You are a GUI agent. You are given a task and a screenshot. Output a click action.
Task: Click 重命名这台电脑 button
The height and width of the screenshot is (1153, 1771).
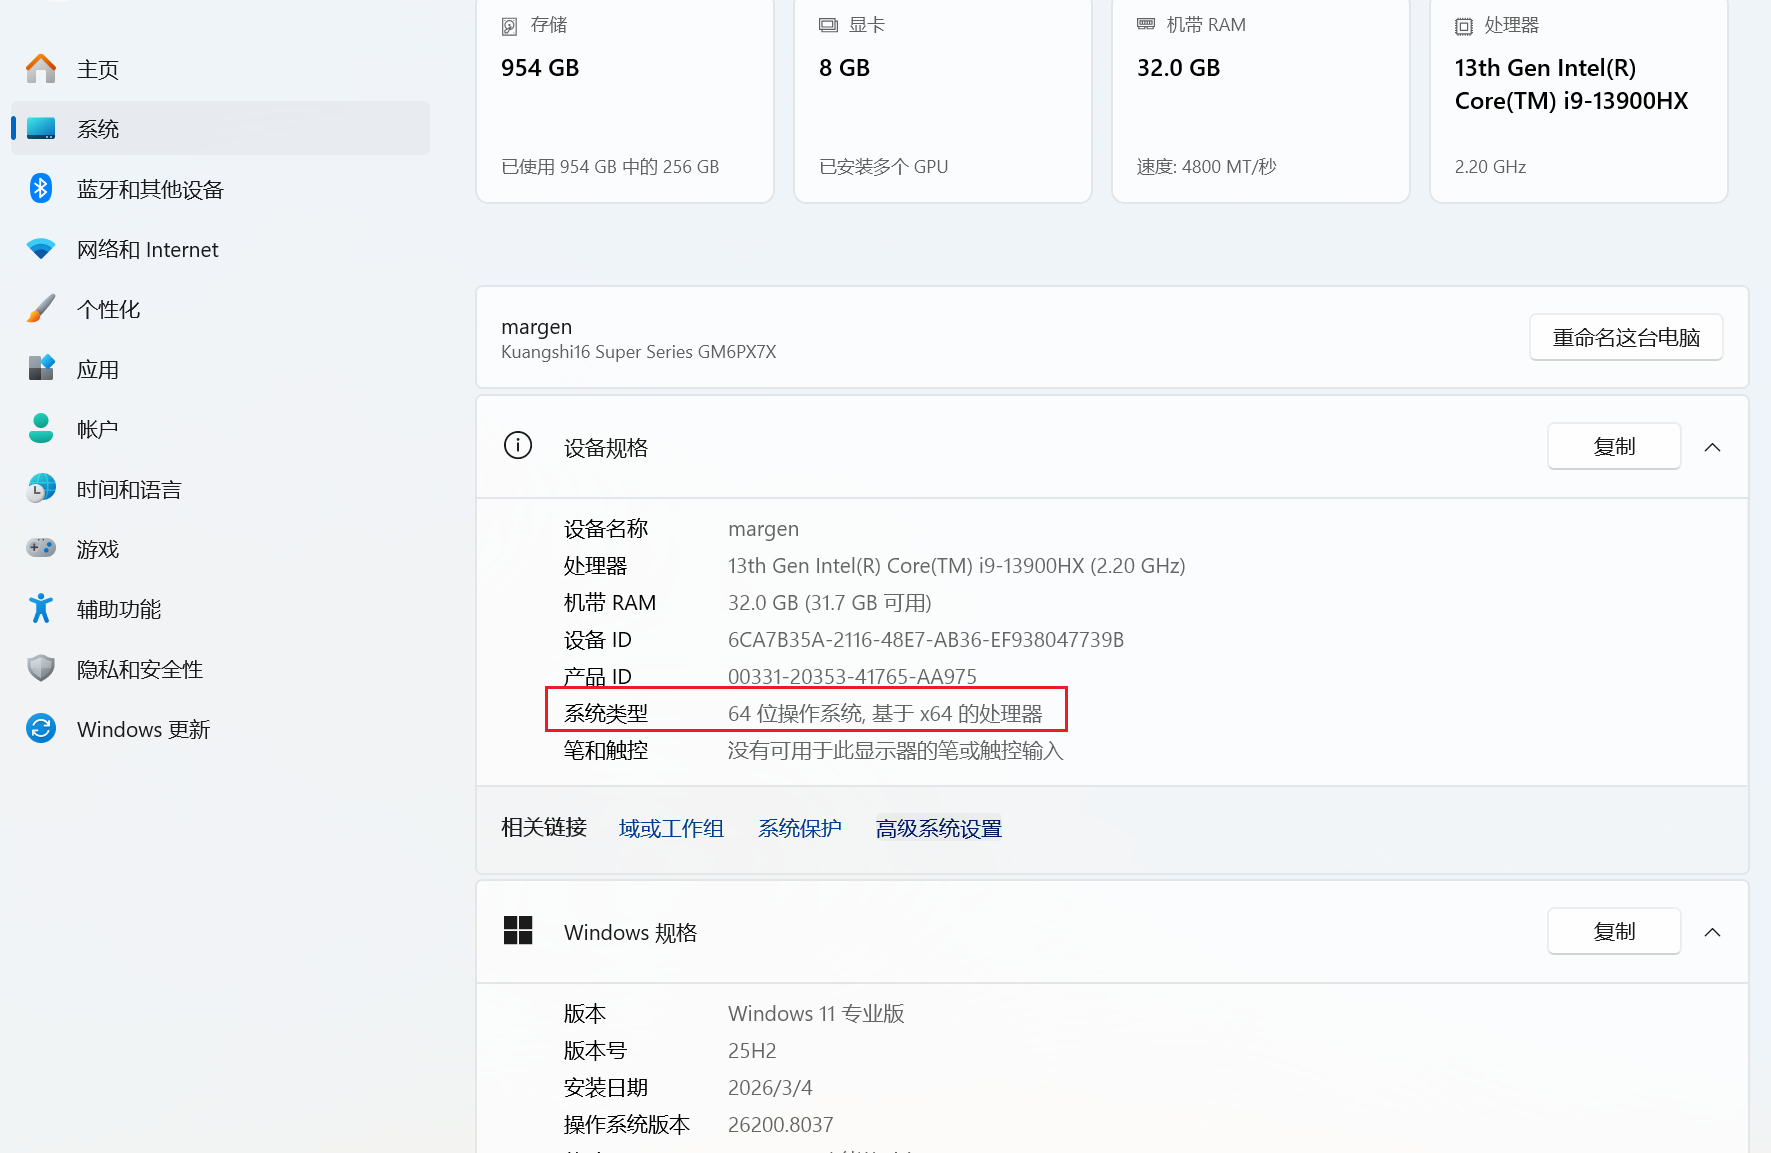click(x=1626, y=337)
